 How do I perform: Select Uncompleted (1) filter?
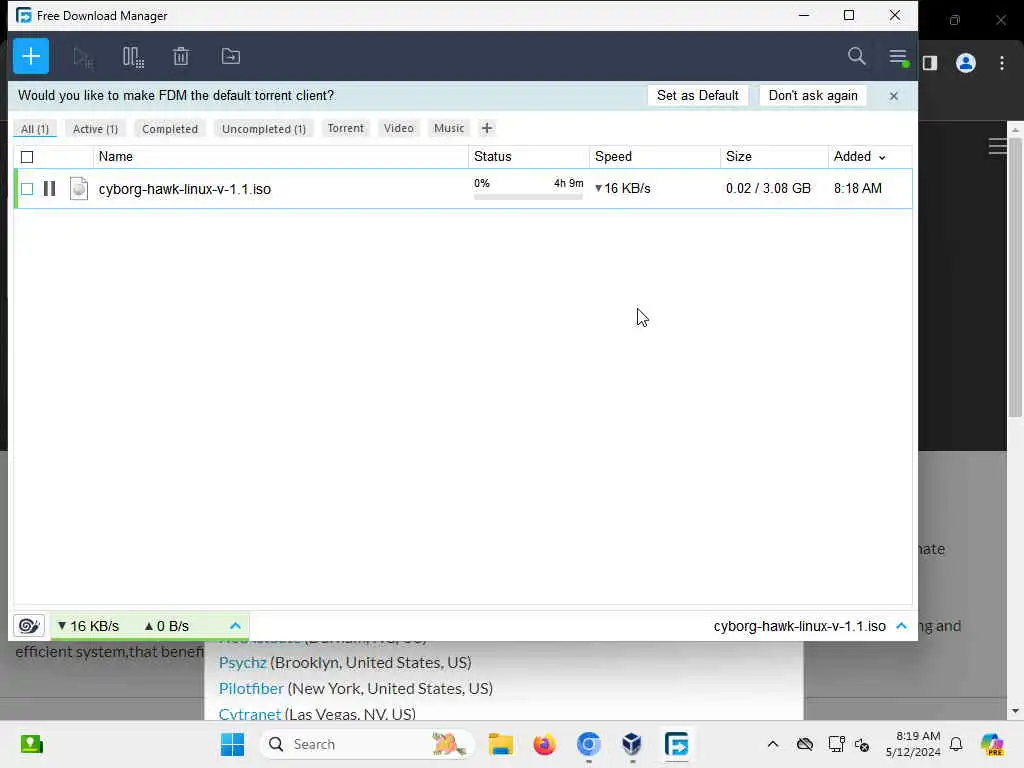[264, 129]
